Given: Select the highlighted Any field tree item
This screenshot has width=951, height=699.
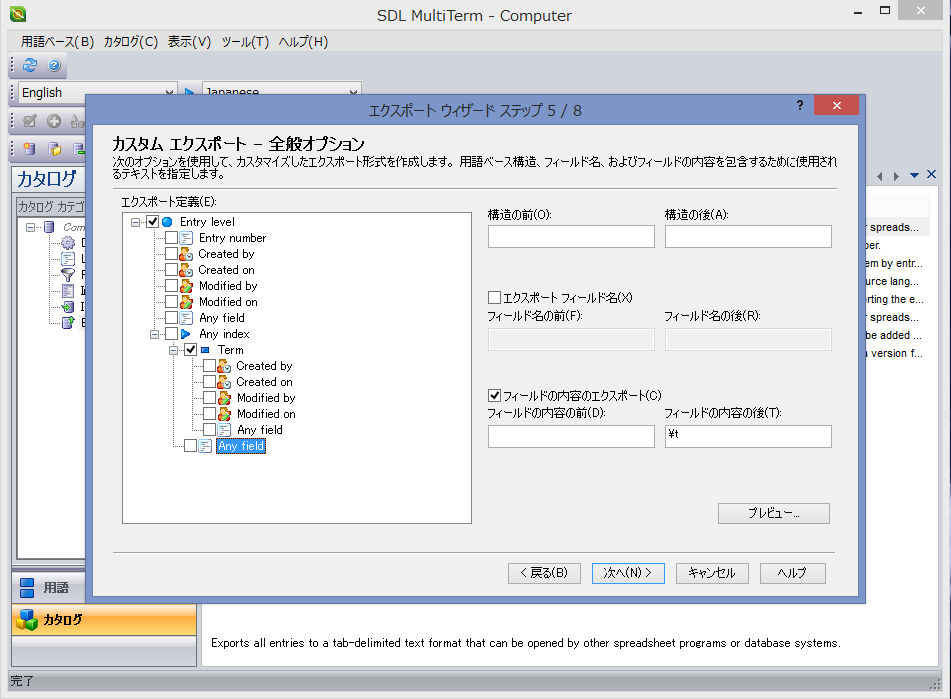Looking at the screenshot, I should click(241, 446).
